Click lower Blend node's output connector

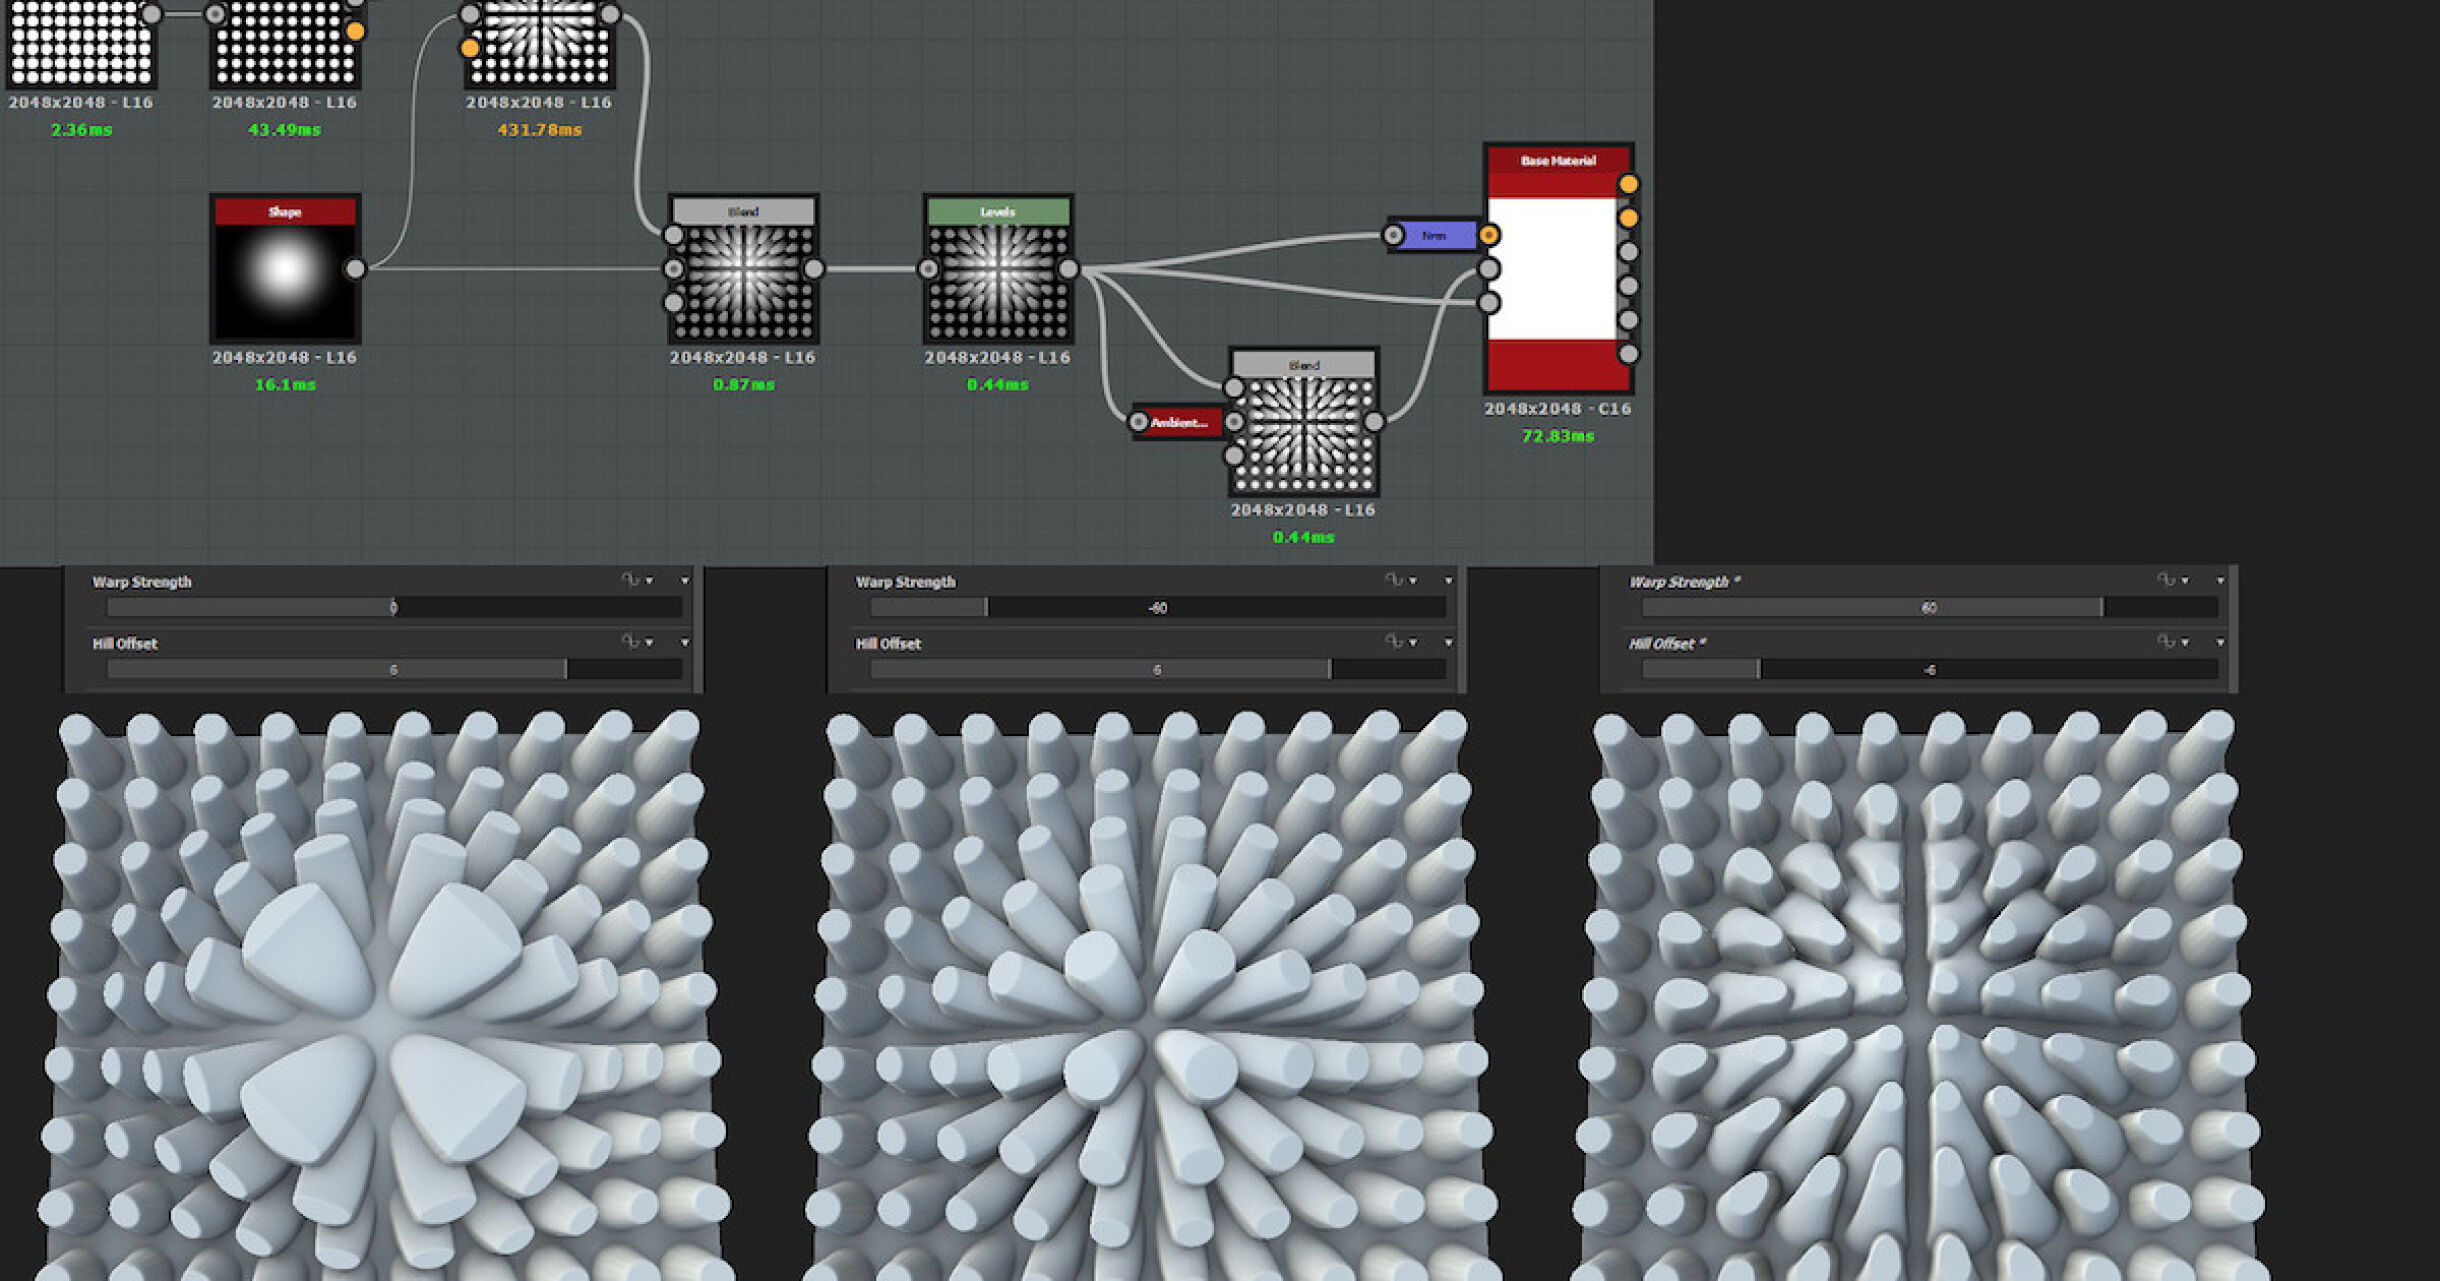click(x=1374, y=422)
